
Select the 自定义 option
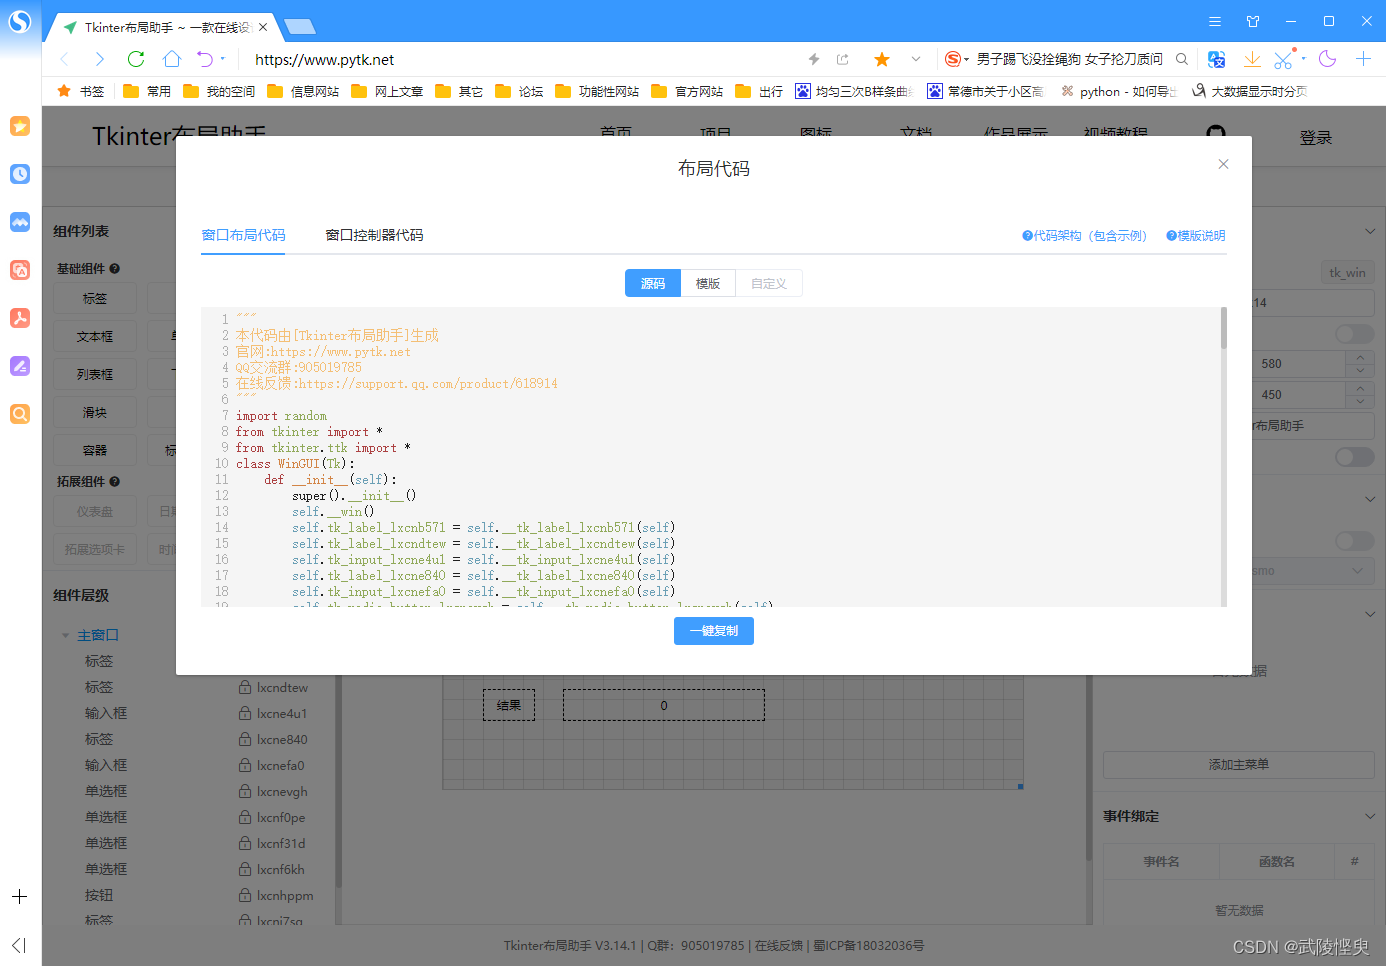769,284
